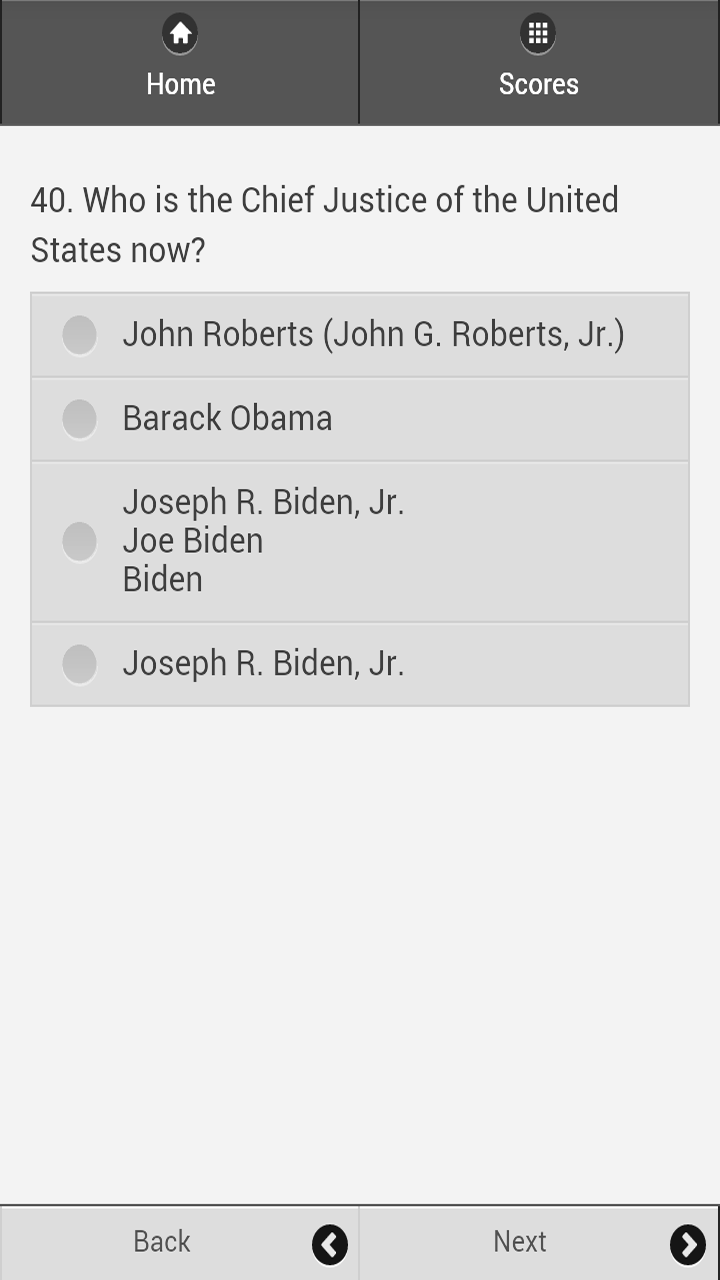Screen dimensions: 720x1280
Task: Click the first line of the third answer
Action: (x=263, y=502)
